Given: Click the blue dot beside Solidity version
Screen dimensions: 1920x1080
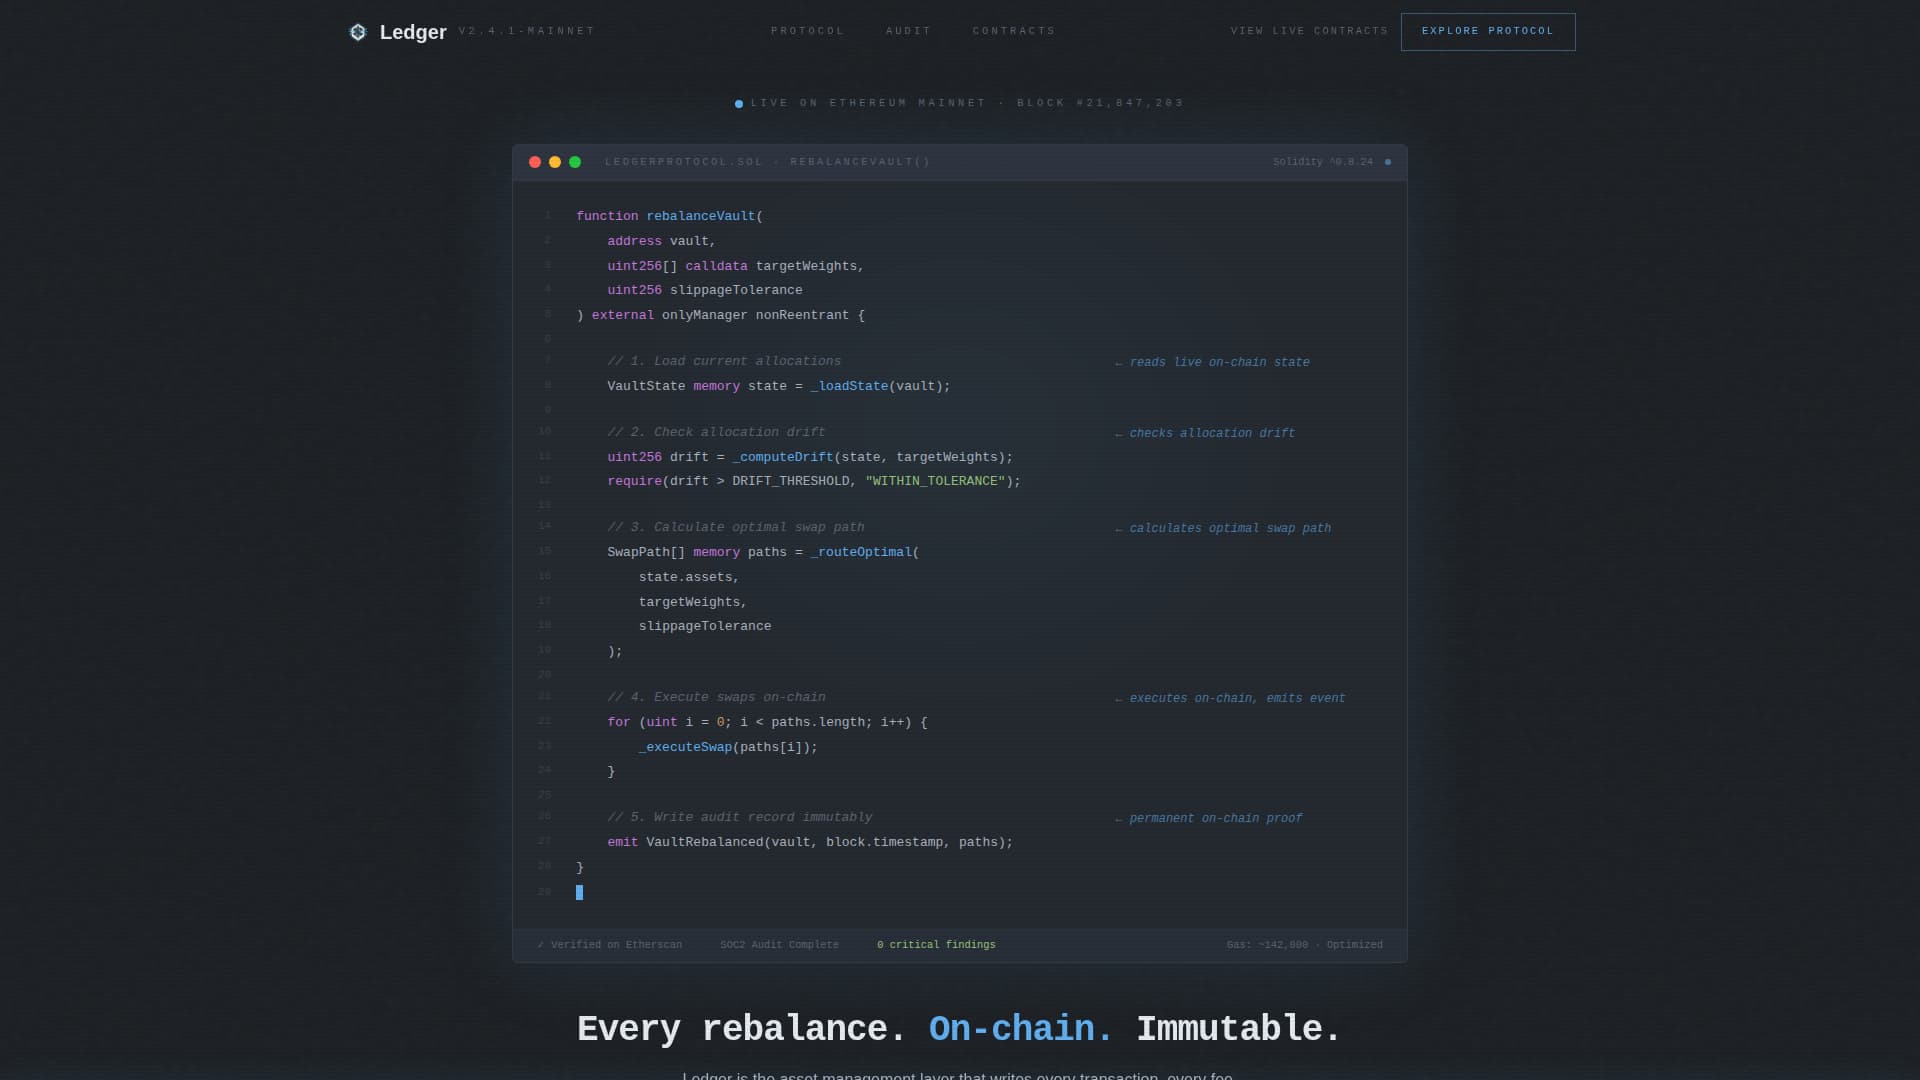Looking at the screenshot, I should [1387, 162].
